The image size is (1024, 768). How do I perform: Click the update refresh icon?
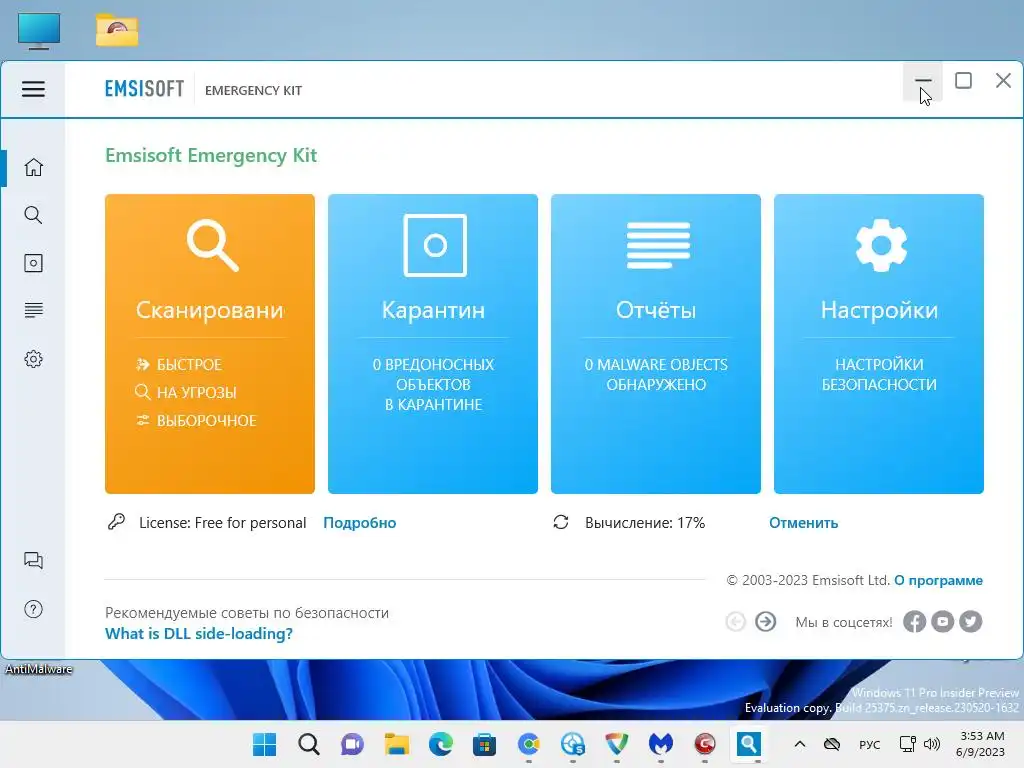561,522
